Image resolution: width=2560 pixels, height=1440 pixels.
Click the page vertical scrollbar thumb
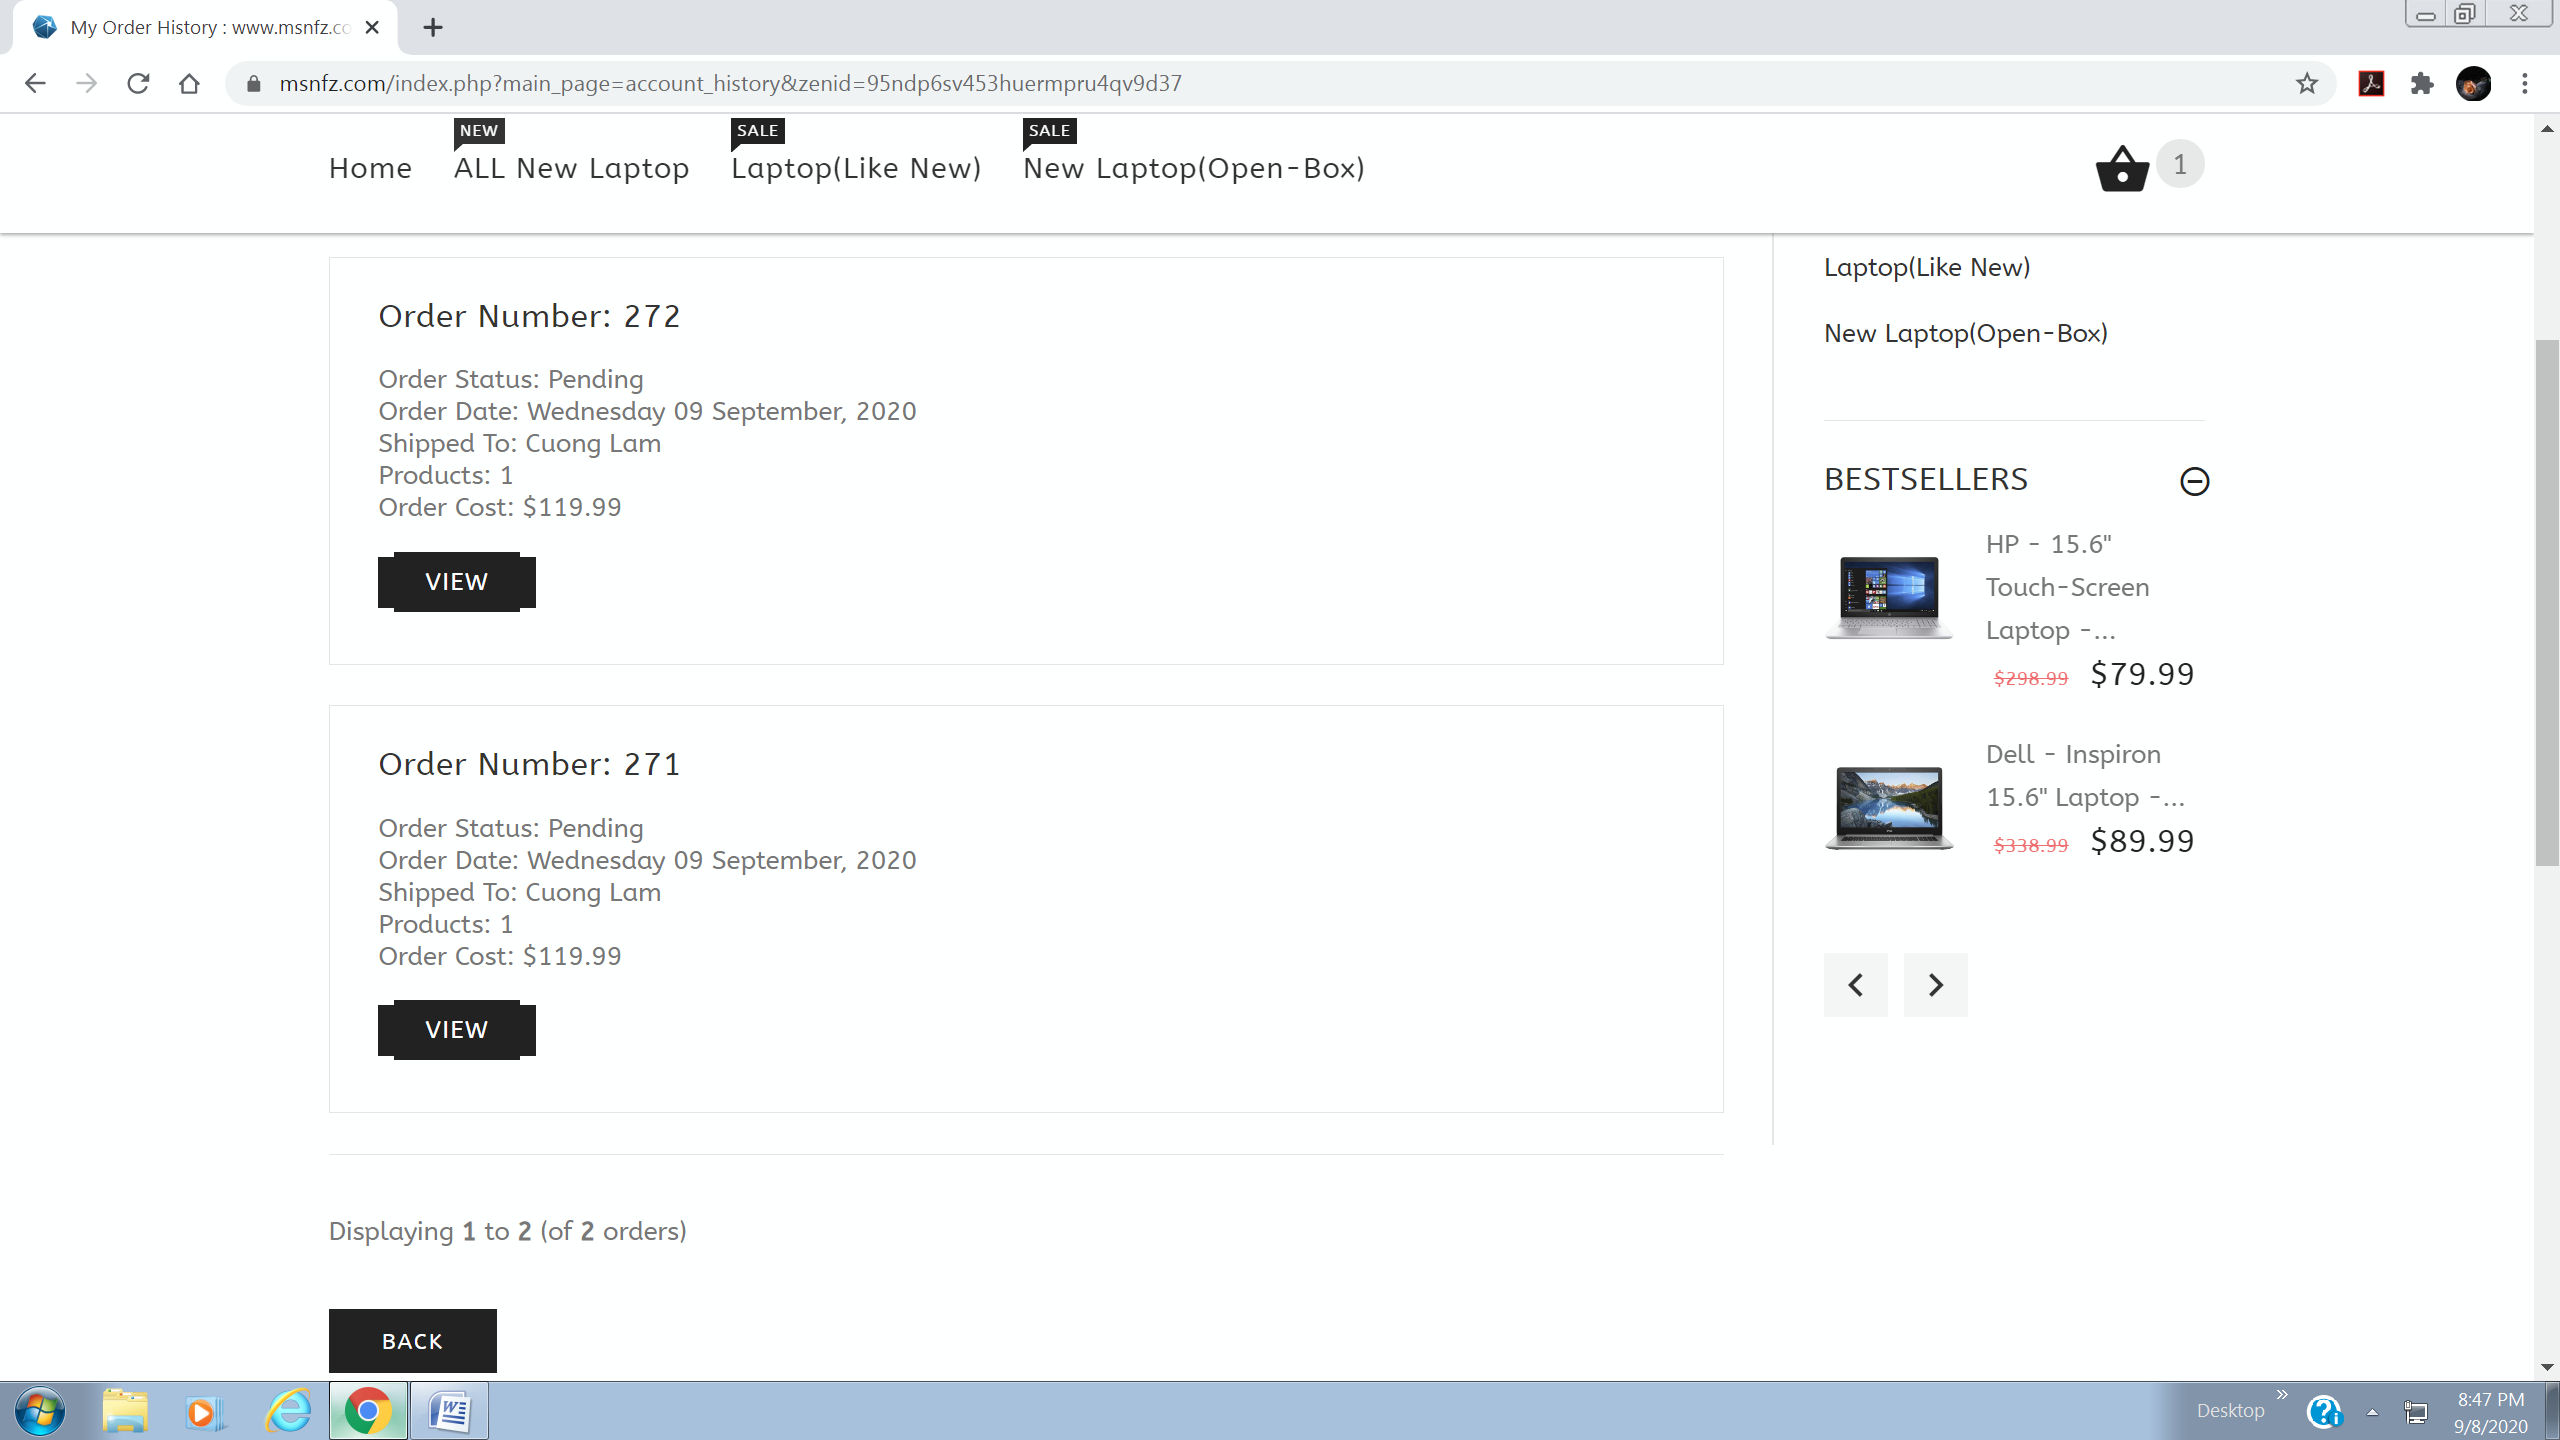(2547, 603)
